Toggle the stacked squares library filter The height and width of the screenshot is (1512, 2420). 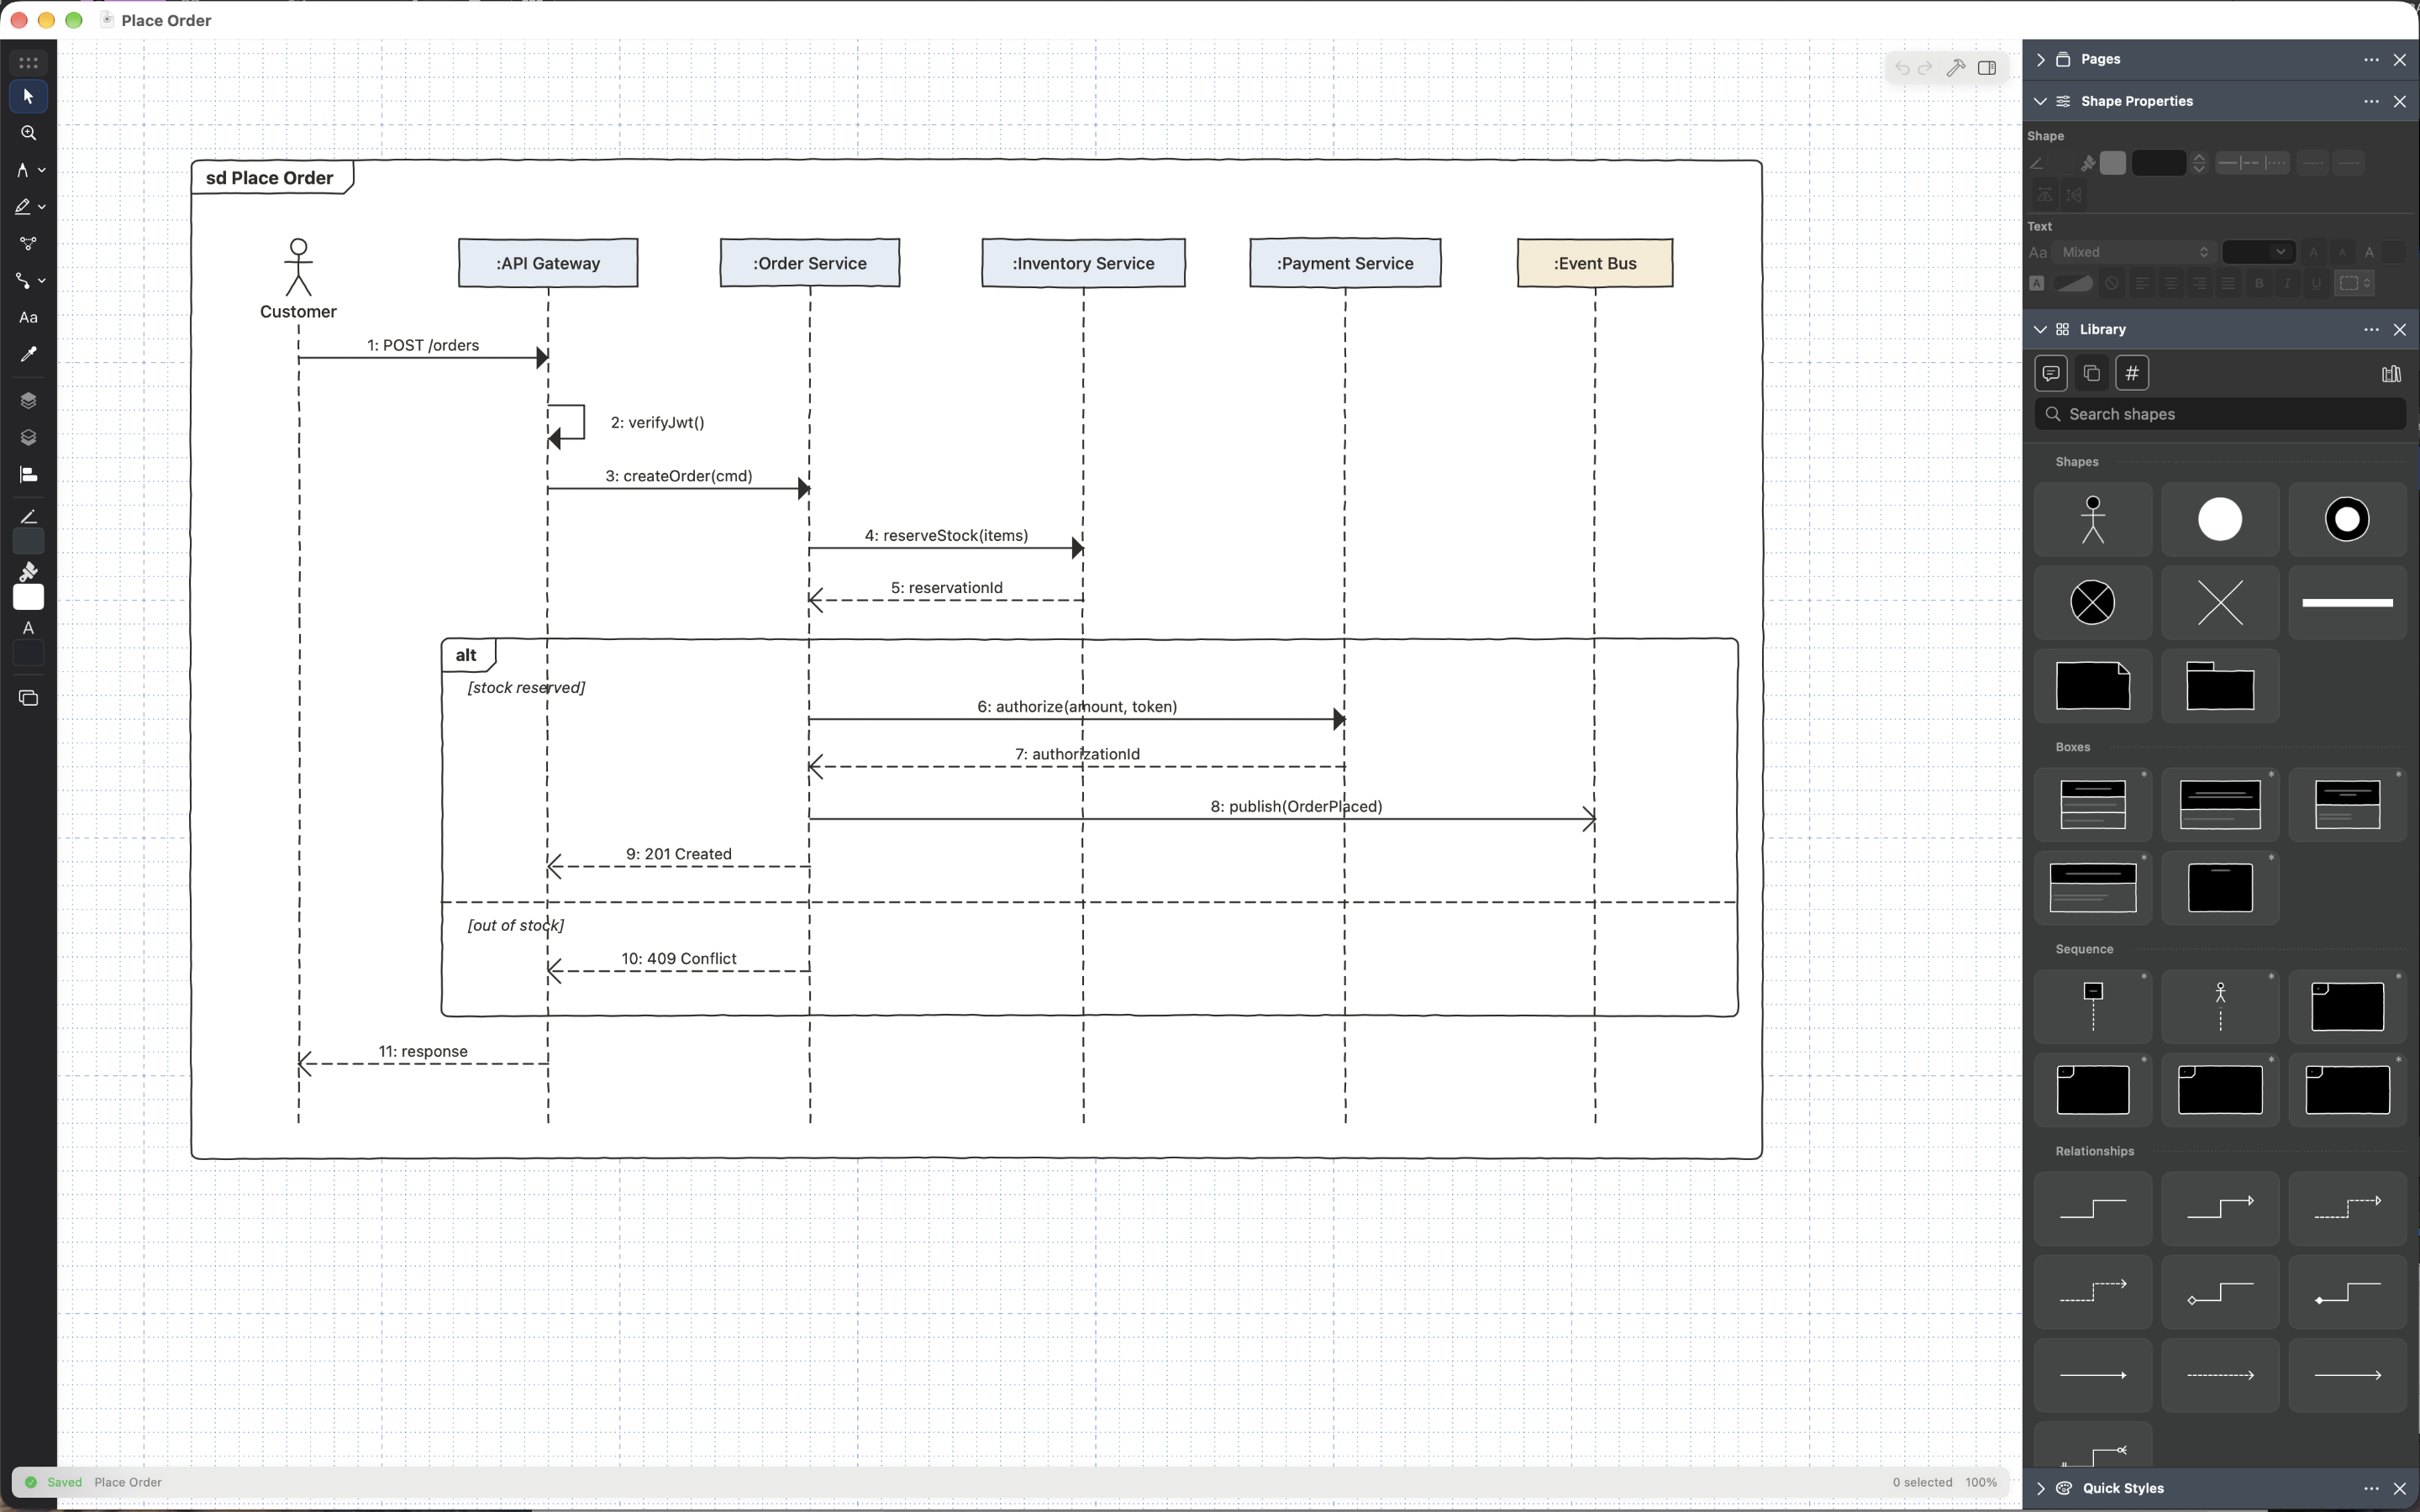click(2091, 374)
